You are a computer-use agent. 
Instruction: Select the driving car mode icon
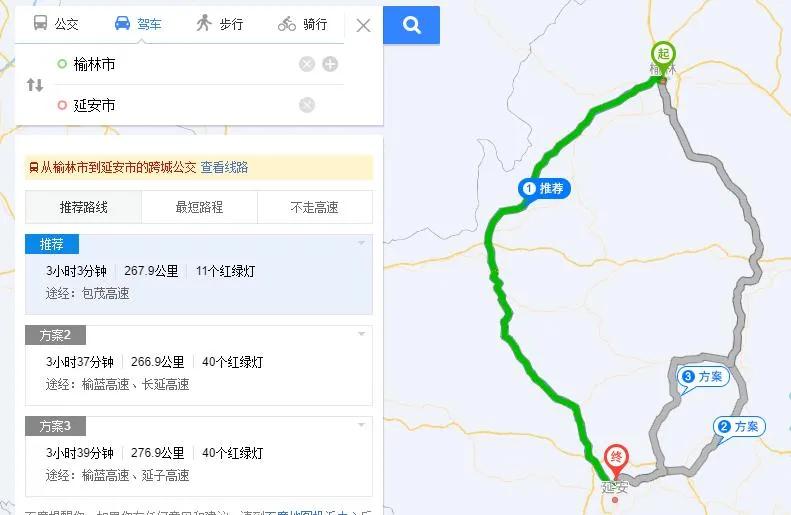tap(122, 23)
